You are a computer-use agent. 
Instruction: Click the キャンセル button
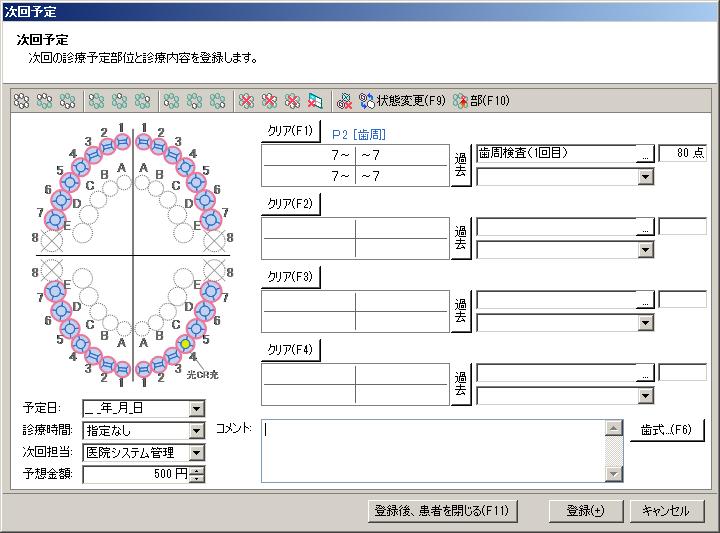coord(666,511)
